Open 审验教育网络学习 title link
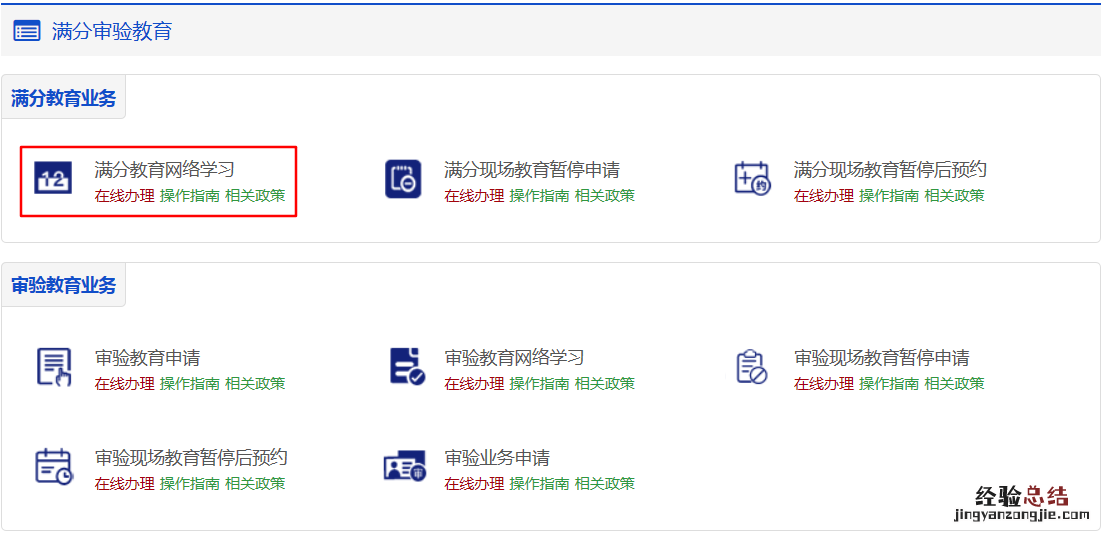This screenshot has width=1104, height=533. (514, 358)
